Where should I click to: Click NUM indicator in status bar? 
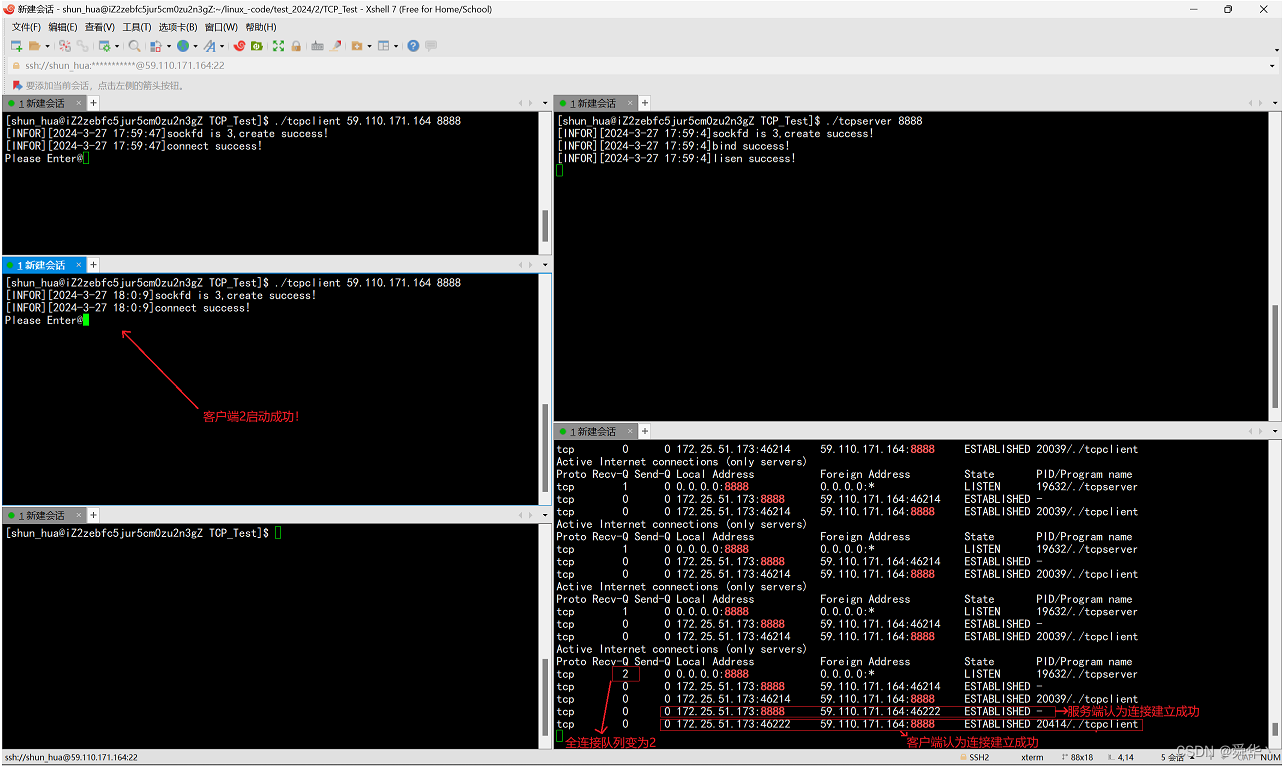pos(1270,757)
